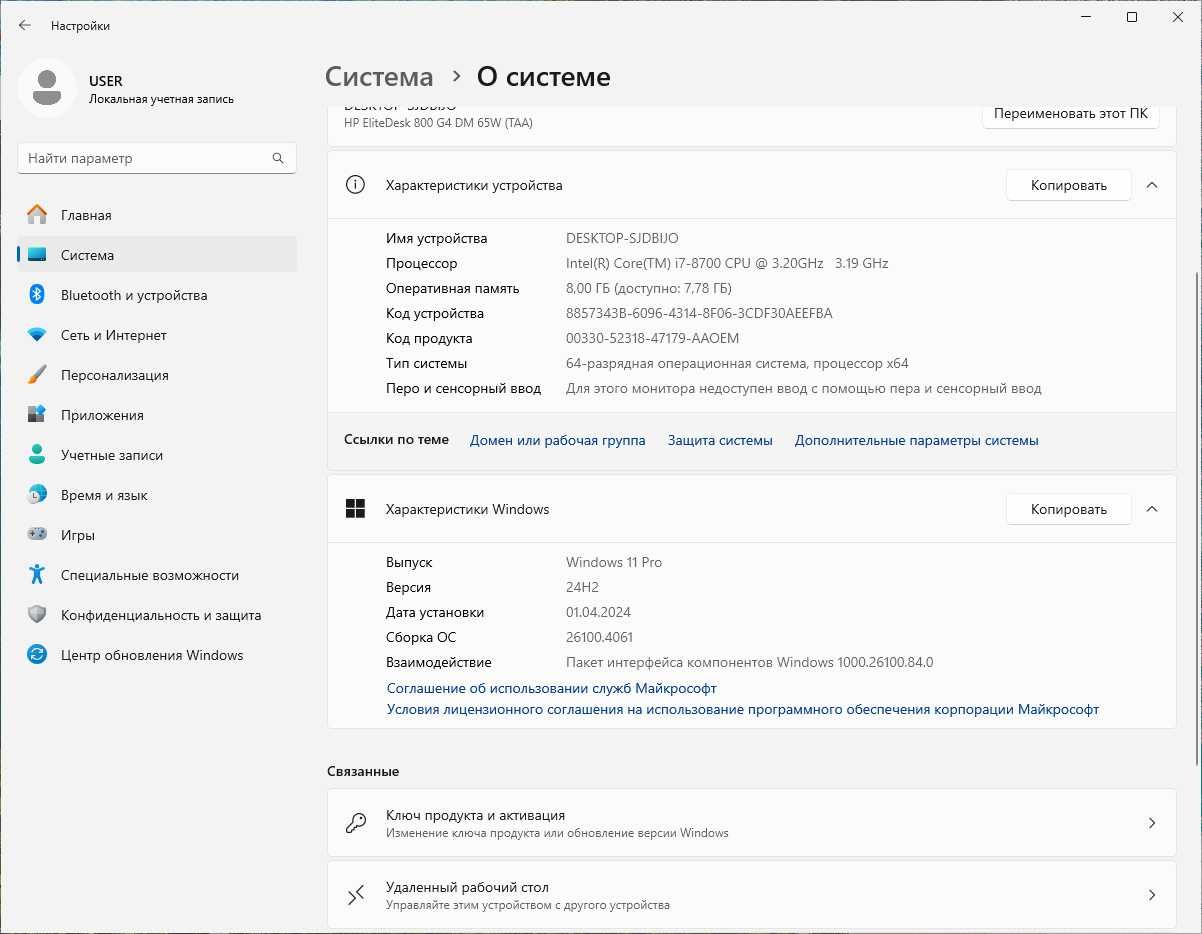Click the pen and touch input unavailable text

803,388
